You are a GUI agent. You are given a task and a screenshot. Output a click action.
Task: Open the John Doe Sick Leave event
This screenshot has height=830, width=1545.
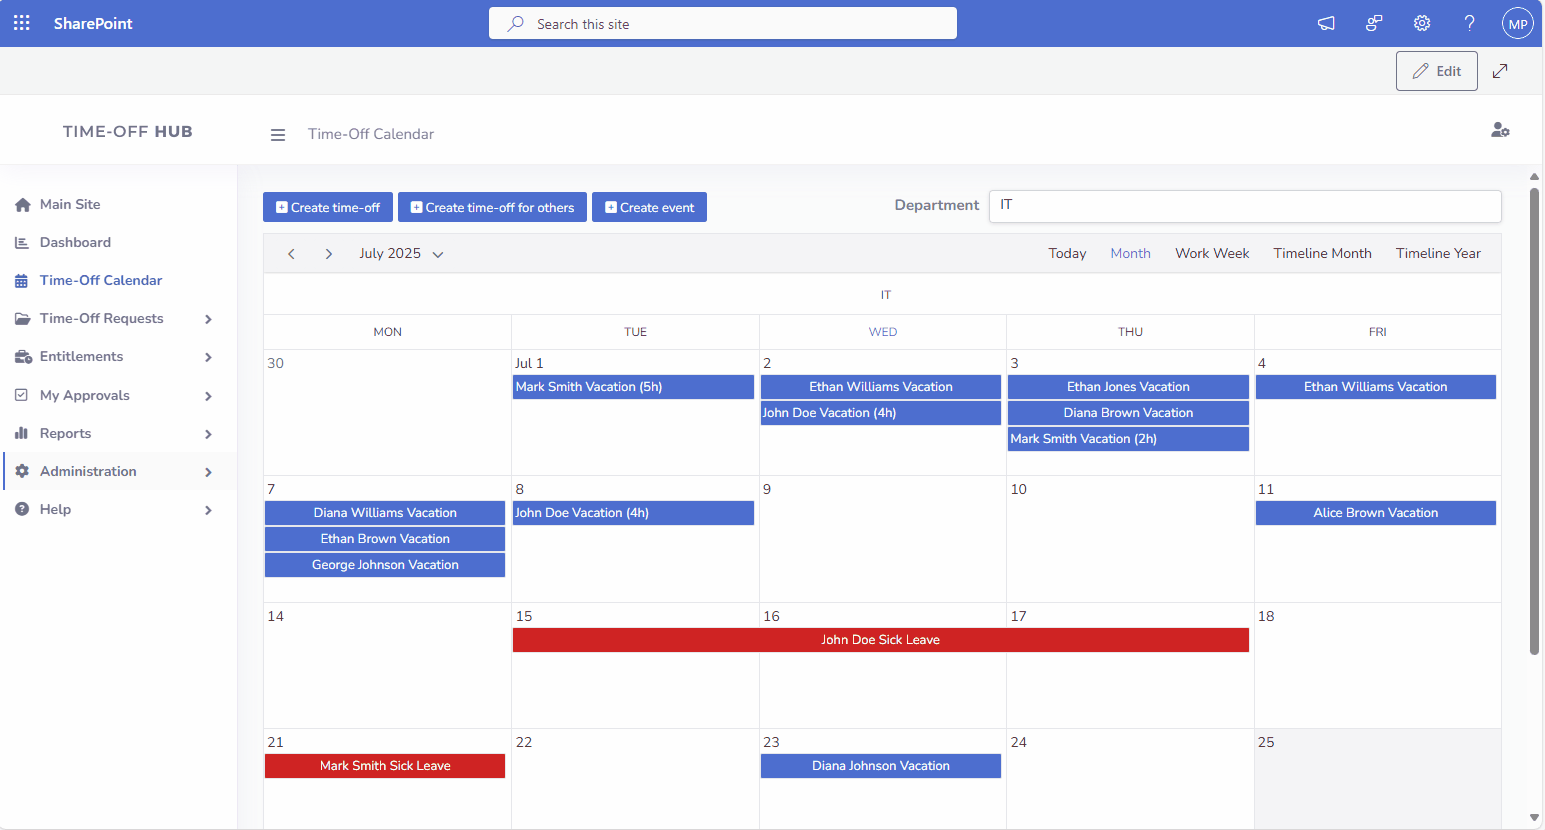click(880, 640)
